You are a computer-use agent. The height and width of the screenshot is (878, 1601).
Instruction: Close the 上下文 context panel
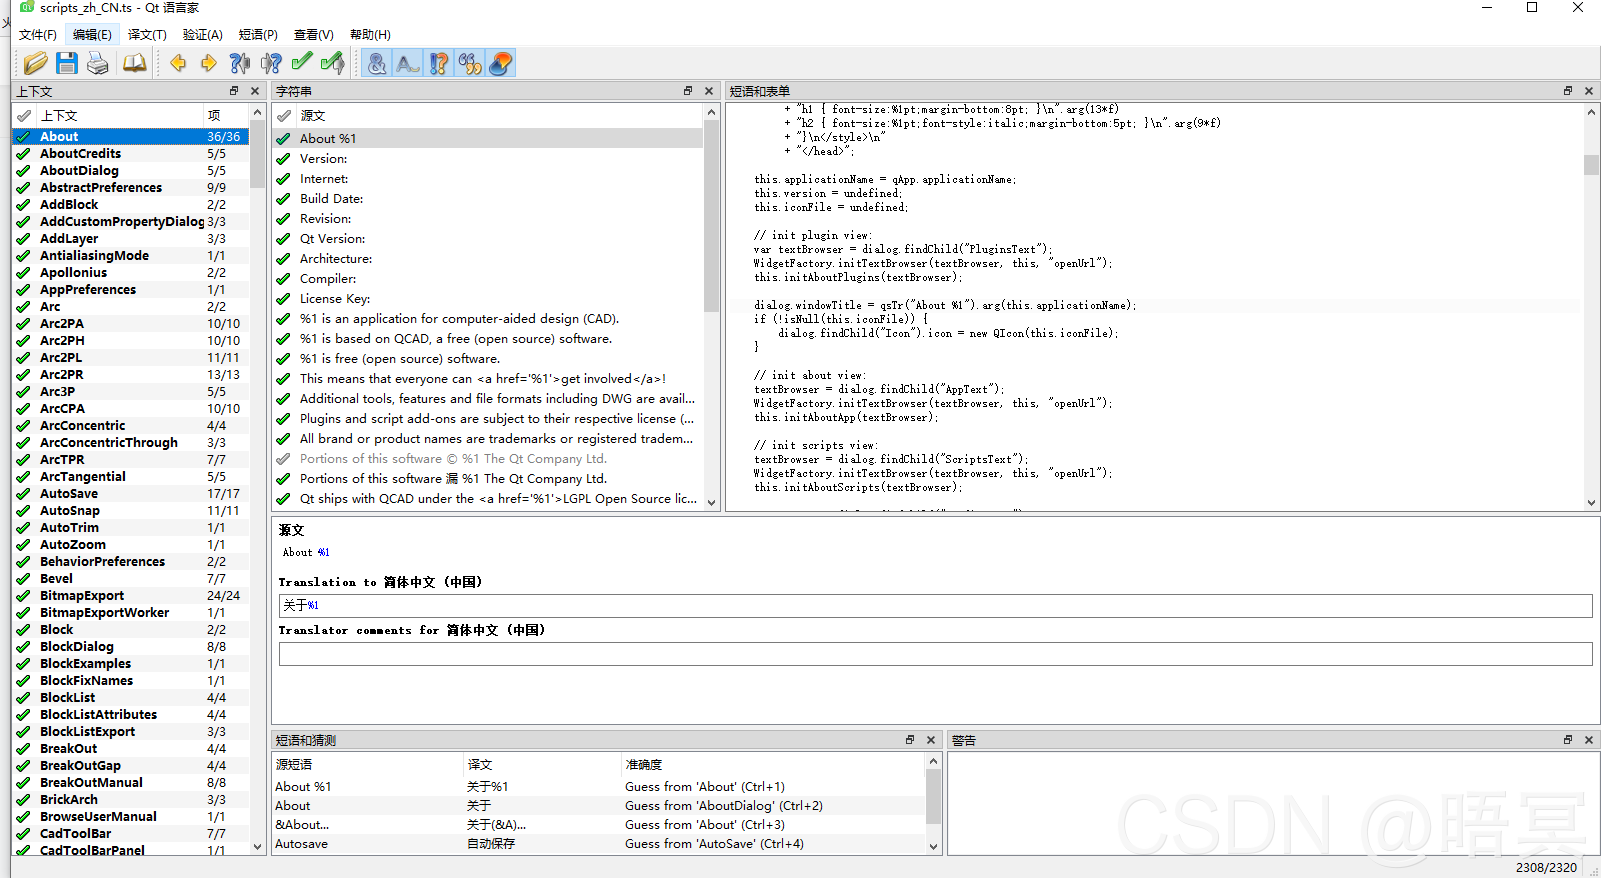(255, 91)
